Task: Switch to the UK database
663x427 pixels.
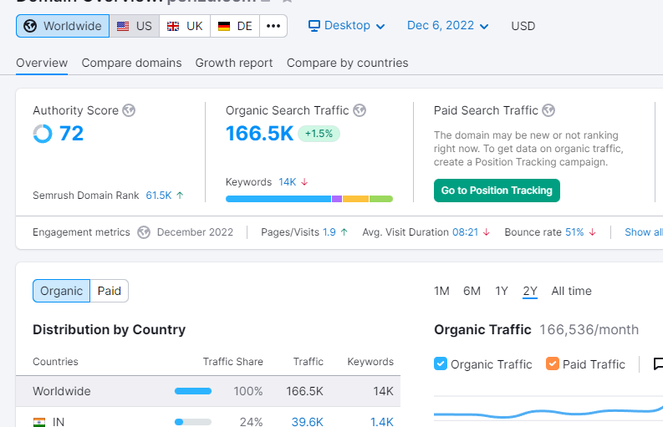Action: coord(185,26)
